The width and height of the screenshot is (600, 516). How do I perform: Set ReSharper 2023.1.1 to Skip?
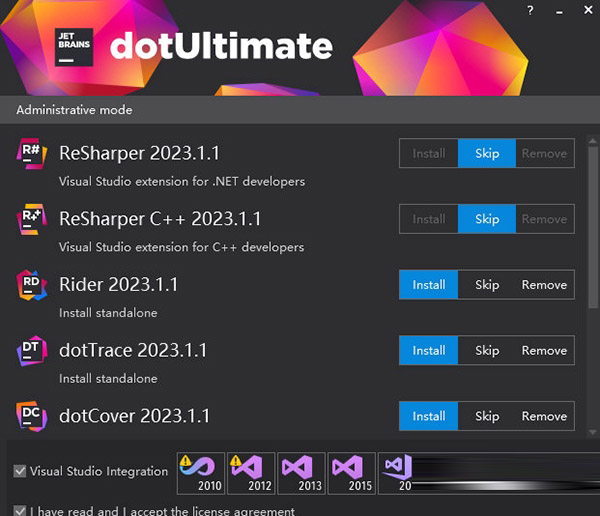[487, 154]
